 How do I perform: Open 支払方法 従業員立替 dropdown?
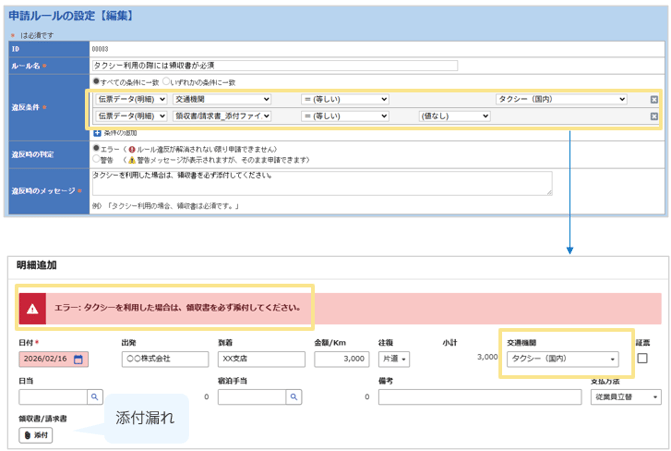coord(626,397)
